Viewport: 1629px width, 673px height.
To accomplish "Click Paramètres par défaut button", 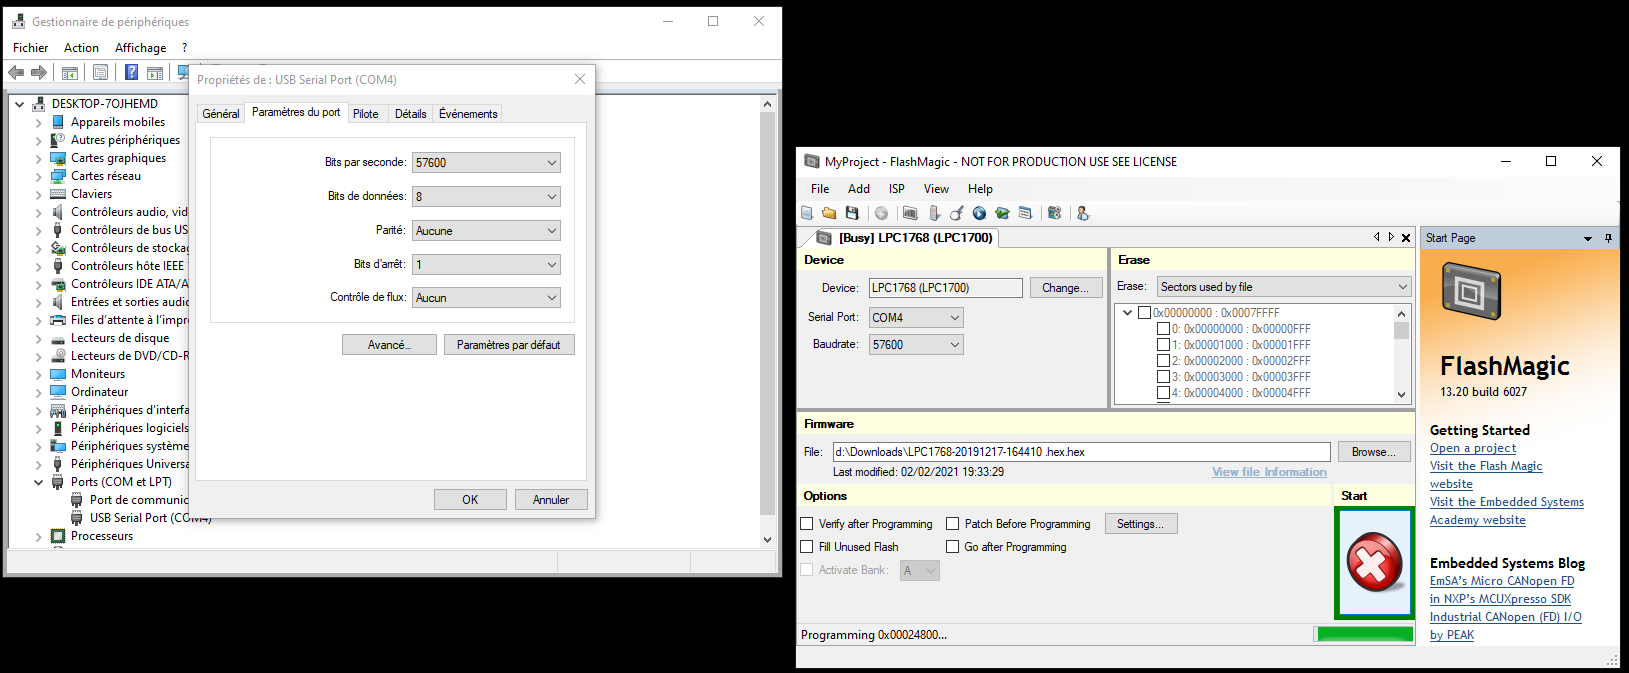I will point(509,345).
